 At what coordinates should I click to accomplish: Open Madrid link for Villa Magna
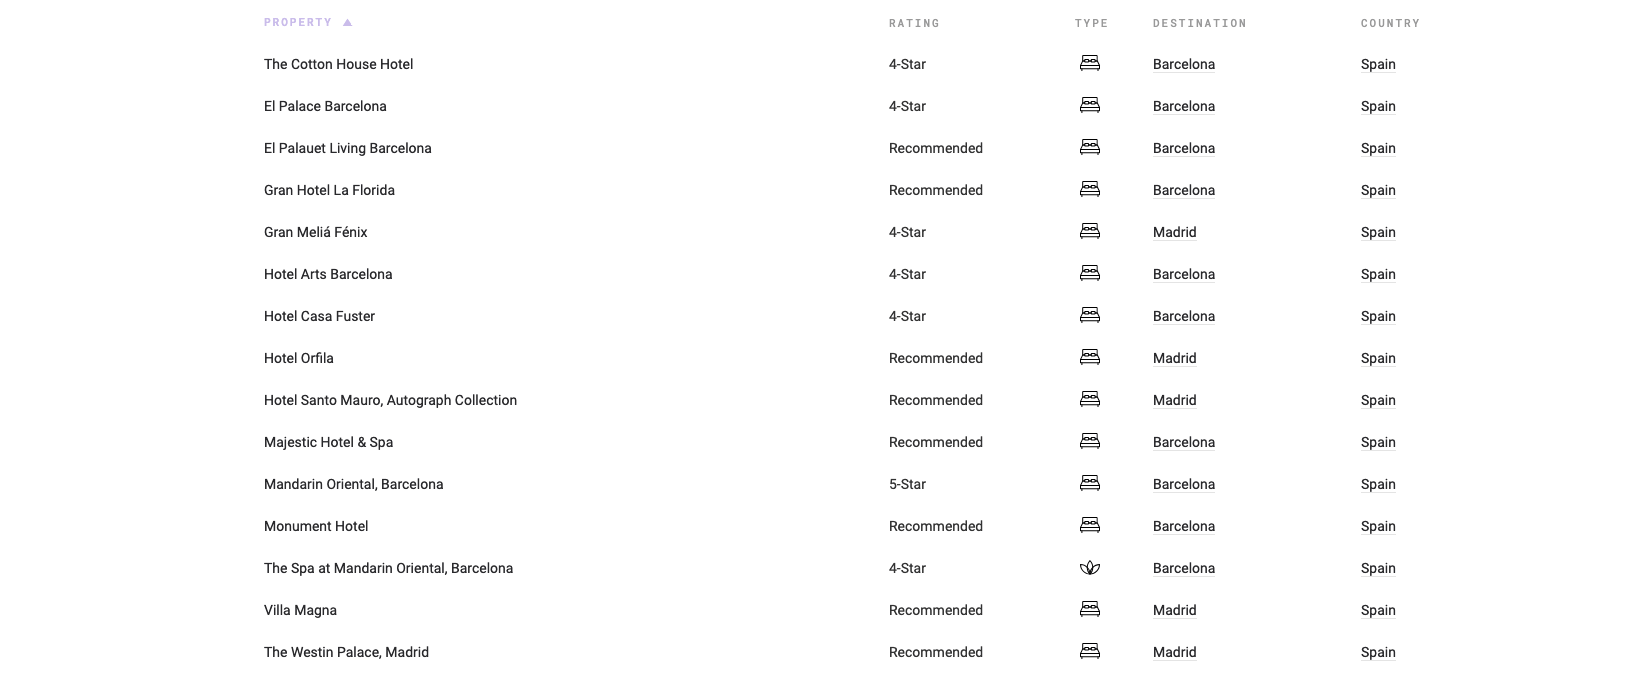(x=1174, y=610)
